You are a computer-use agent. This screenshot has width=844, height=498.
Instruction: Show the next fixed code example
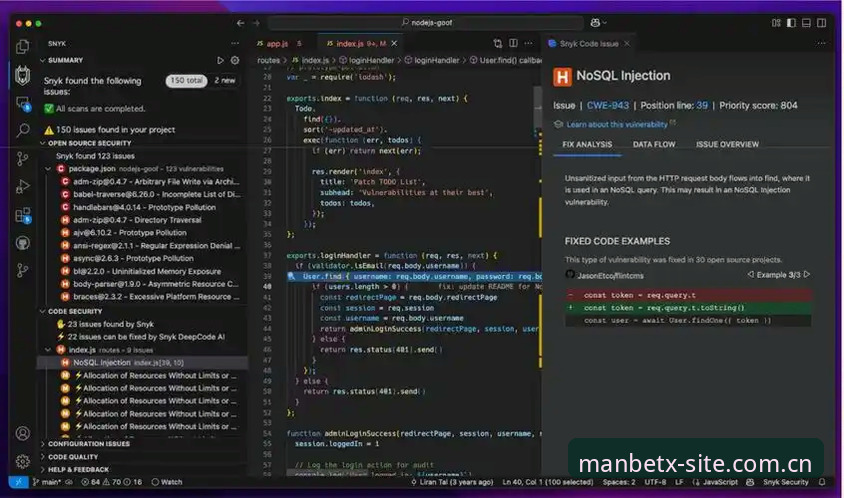[806, 275]
